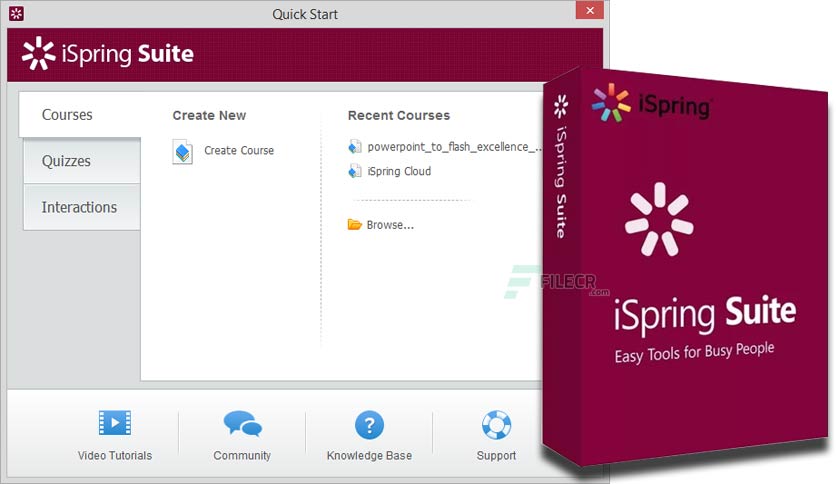Click the Browse folder icon

click(355, 224)
